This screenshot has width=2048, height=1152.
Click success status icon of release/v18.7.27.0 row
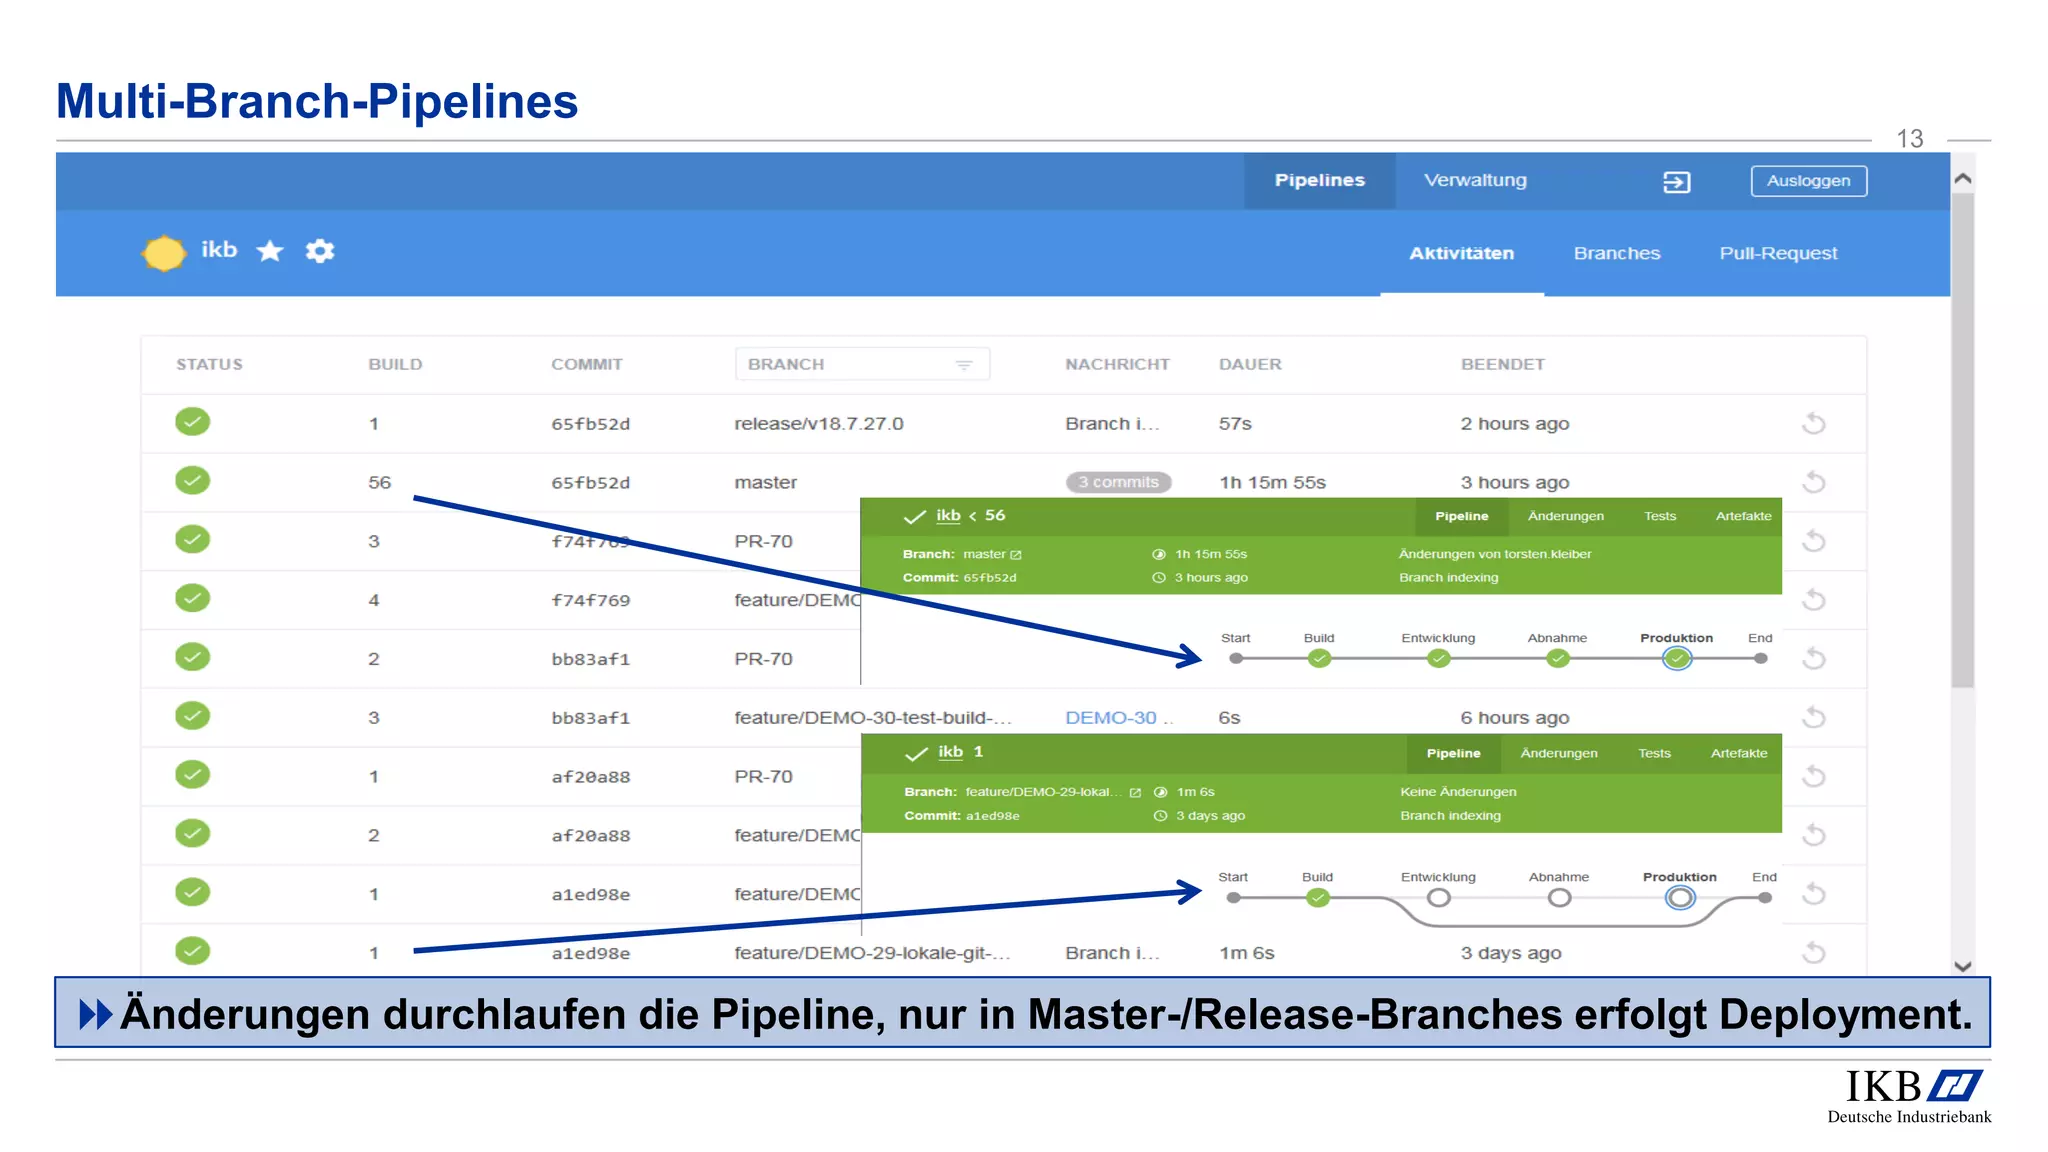click(193, 422)
